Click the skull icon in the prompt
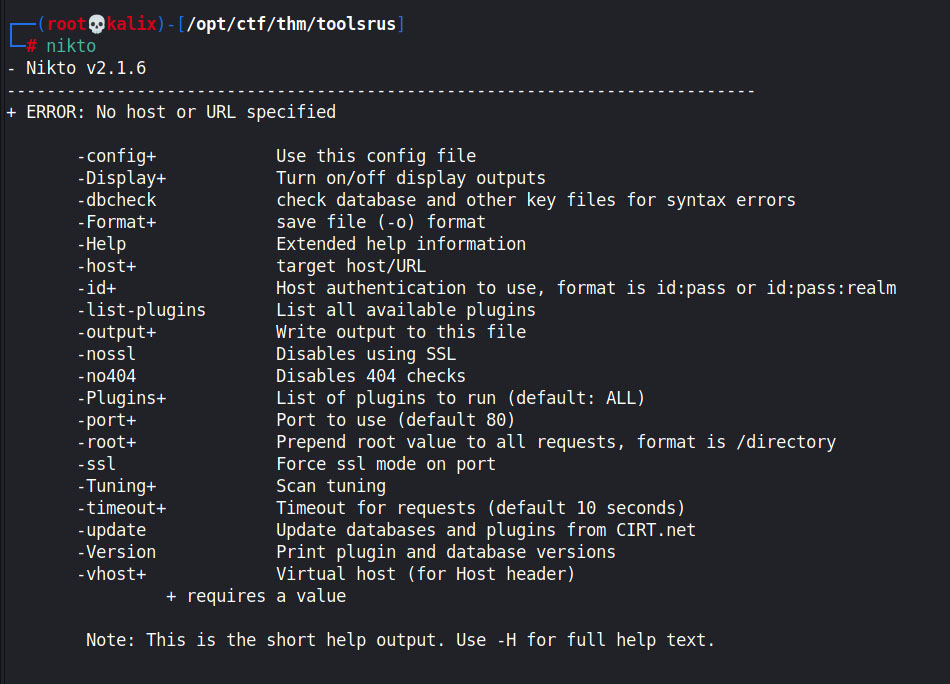The image size is (950, 684). click(97, 24)
